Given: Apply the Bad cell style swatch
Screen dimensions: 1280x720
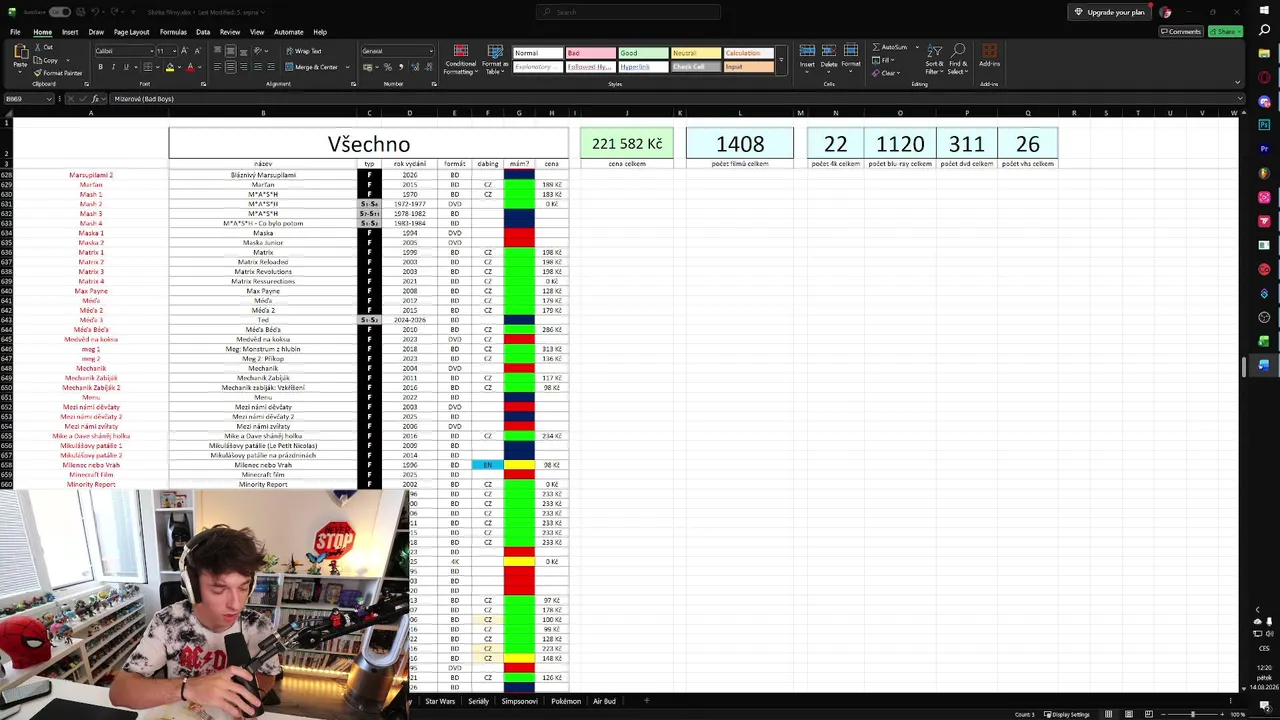Looking at the screenshot, I should [x=590, y=53].
